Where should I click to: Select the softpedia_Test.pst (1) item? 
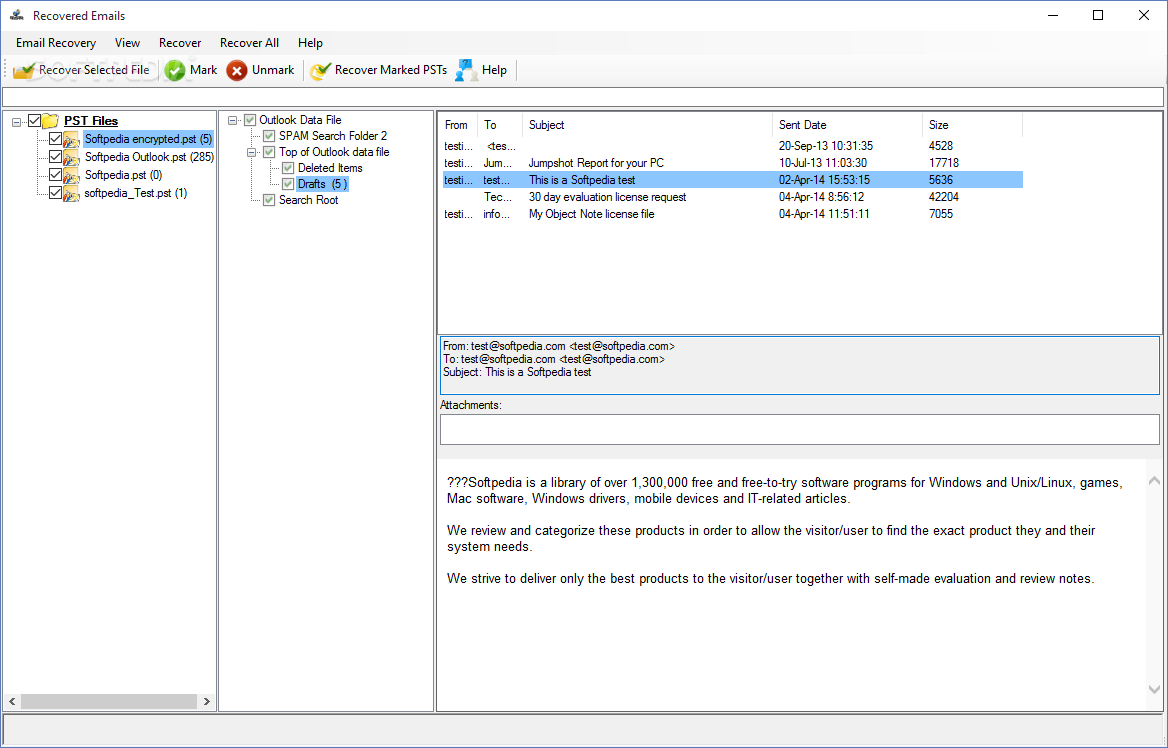[x=135, y=193]
